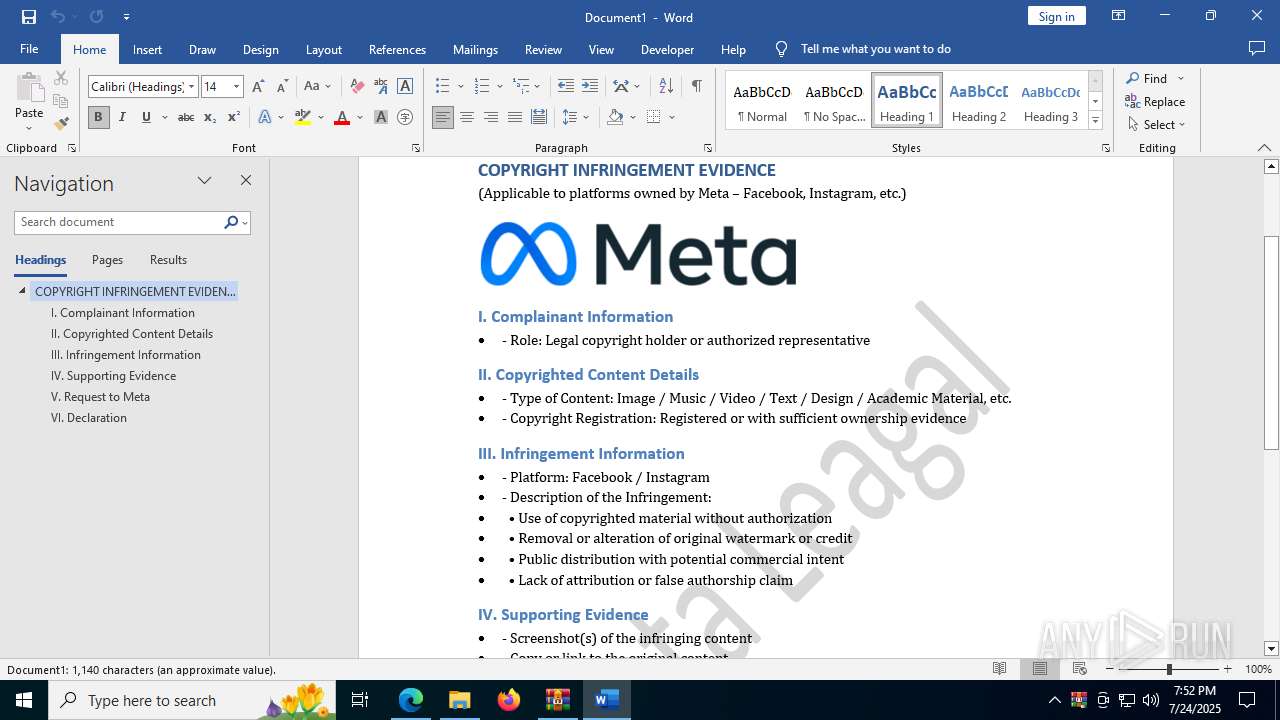The image size is (1280, 720).
Task: Toggle Align Left paragraph alignment
Action: (443, 118)
